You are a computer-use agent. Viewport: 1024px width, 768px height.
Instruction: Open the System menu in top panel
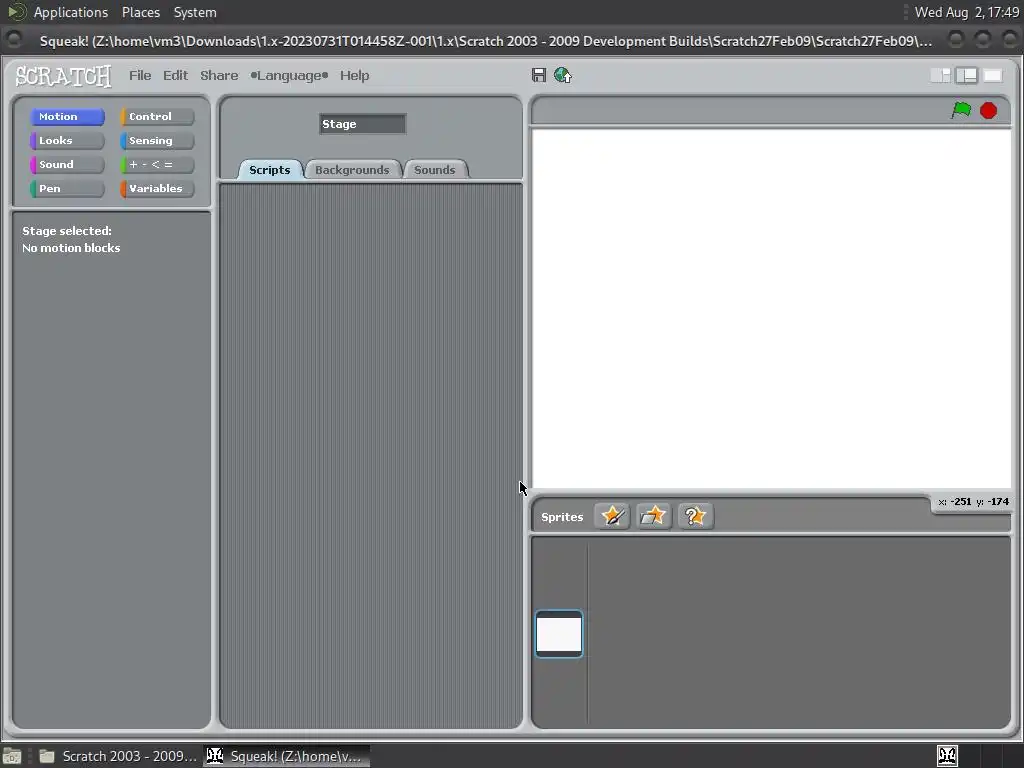tap(195, 12)
